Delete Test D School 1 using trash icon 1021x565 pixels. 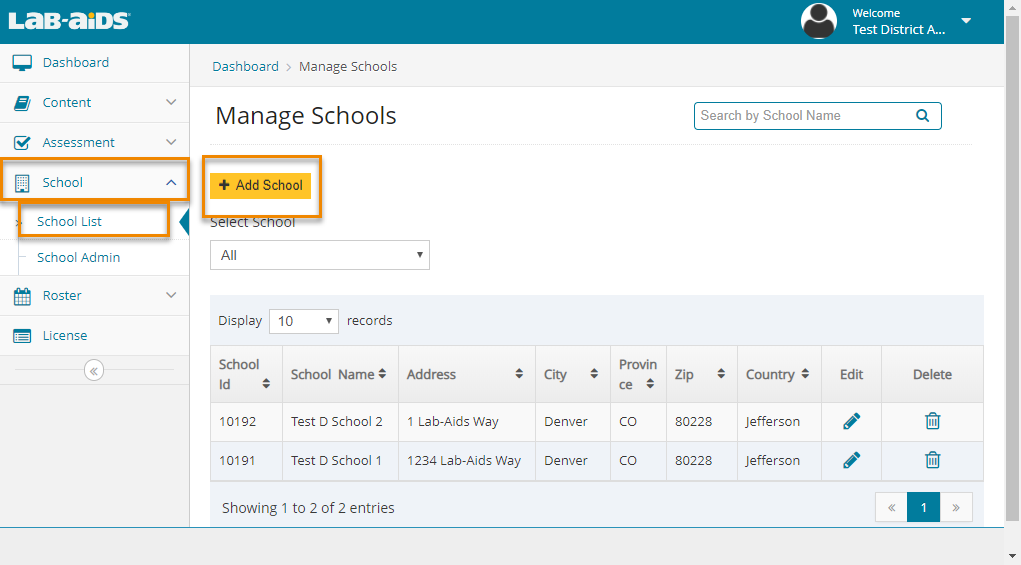(932, 460)
